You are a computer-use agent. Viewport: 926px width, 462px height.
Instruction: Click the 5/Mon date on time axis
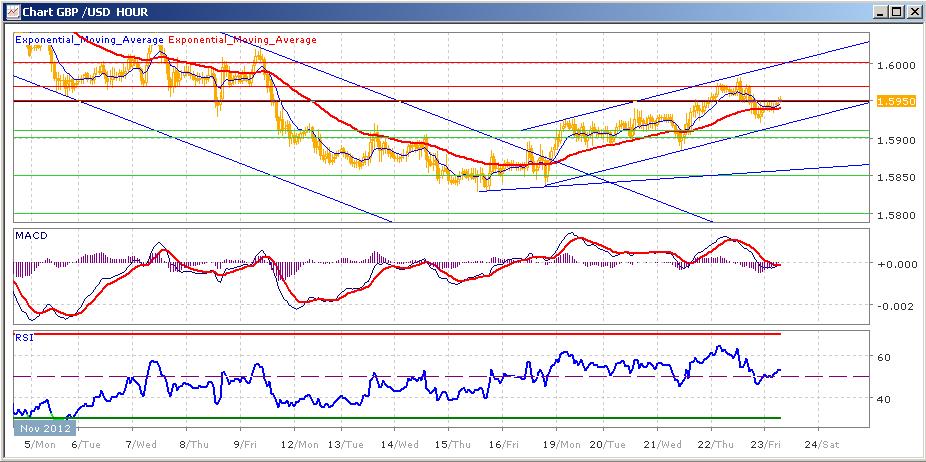pyautogui.click(x=42, y=444)
